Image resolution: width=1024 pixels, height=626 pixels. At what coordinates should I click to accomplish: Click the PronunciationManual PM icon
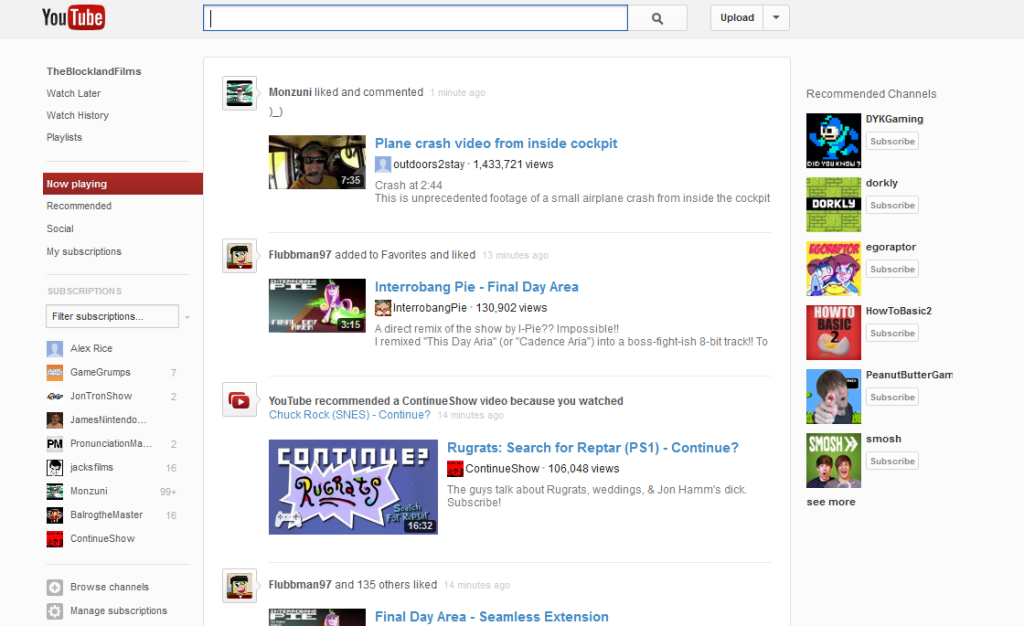click(x=55, y=444)
